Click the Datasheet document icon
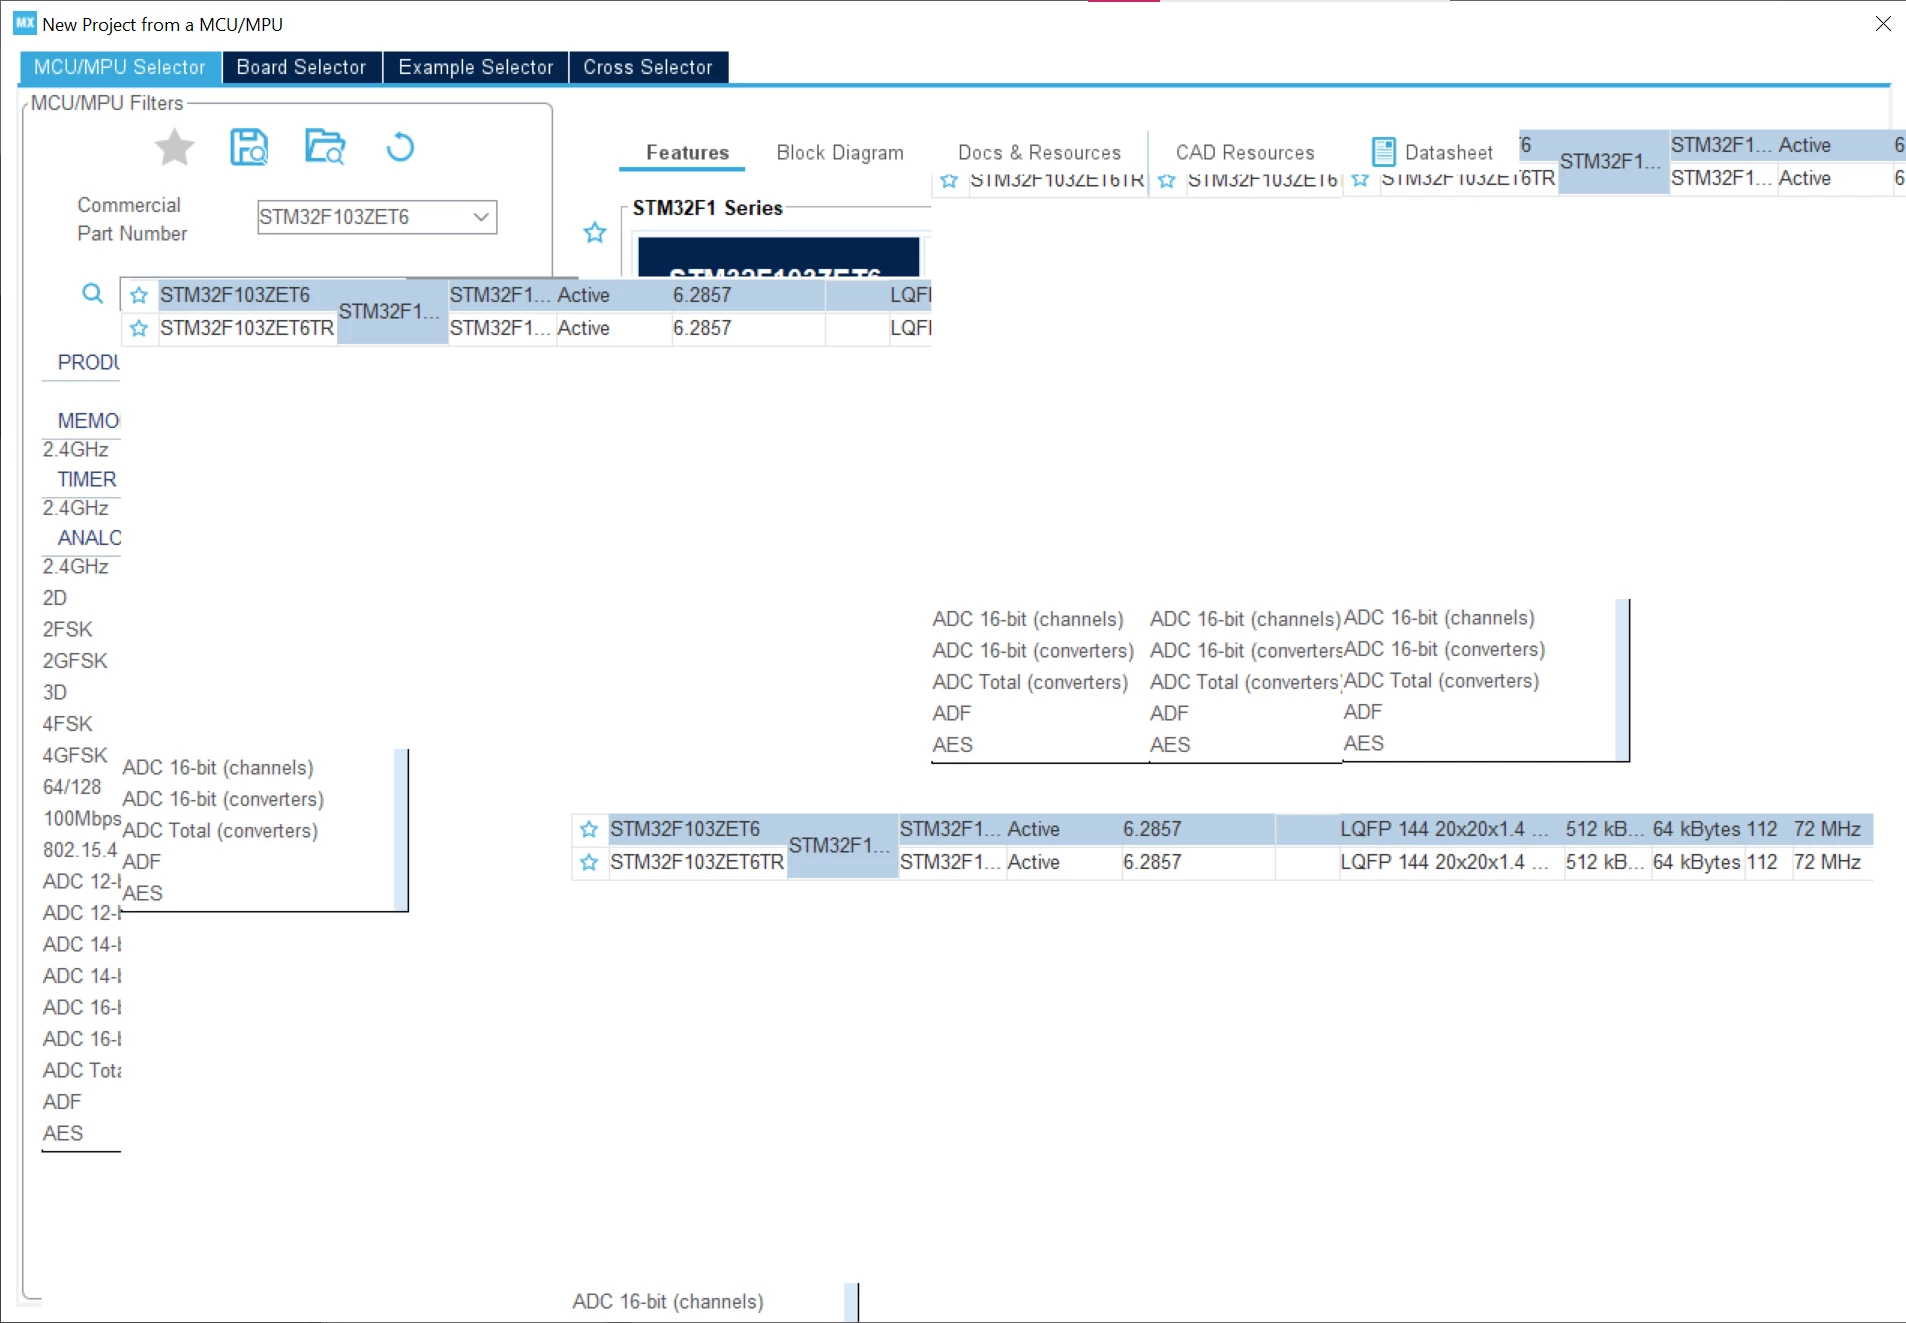 point(1384,152)
